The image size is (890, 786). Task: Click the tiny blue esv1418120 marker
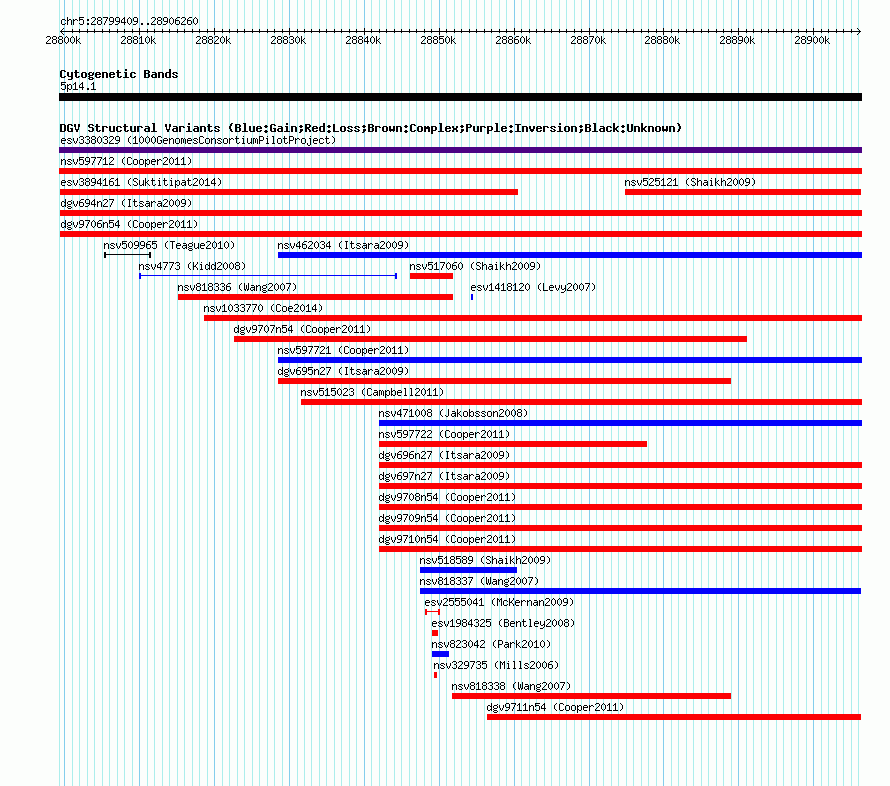[x=472, y=297]
